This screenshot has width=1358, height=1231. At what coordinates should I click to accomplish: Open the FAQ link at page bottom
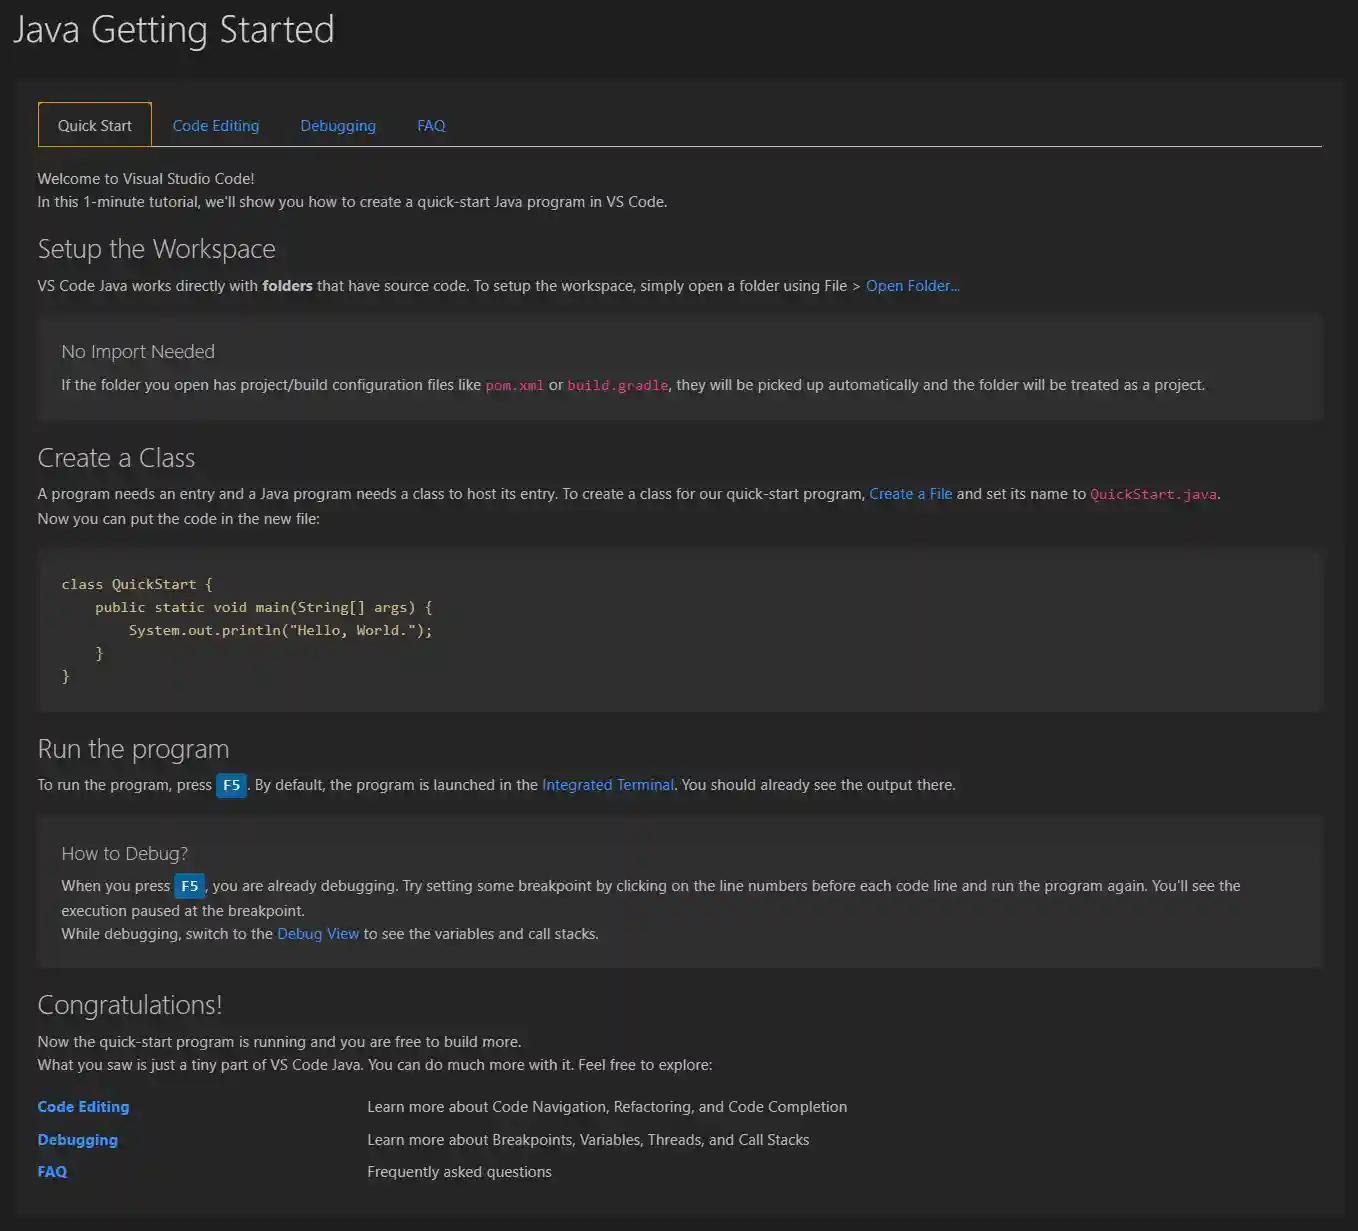pyautogui.click(x=52, y=1171)
